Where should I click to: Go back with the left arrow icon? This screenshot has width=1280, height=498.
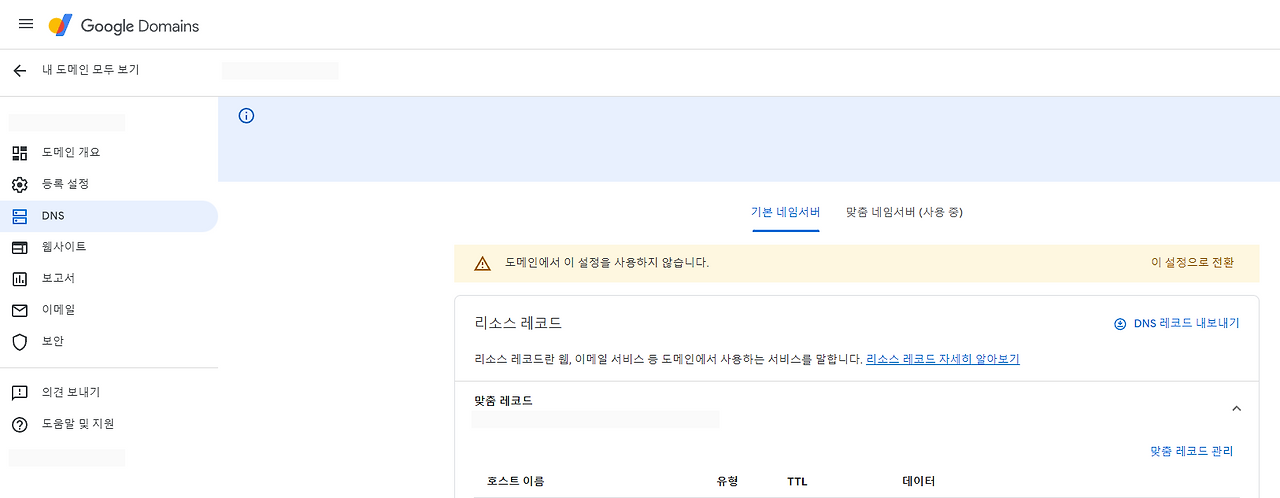click(20, 71)
